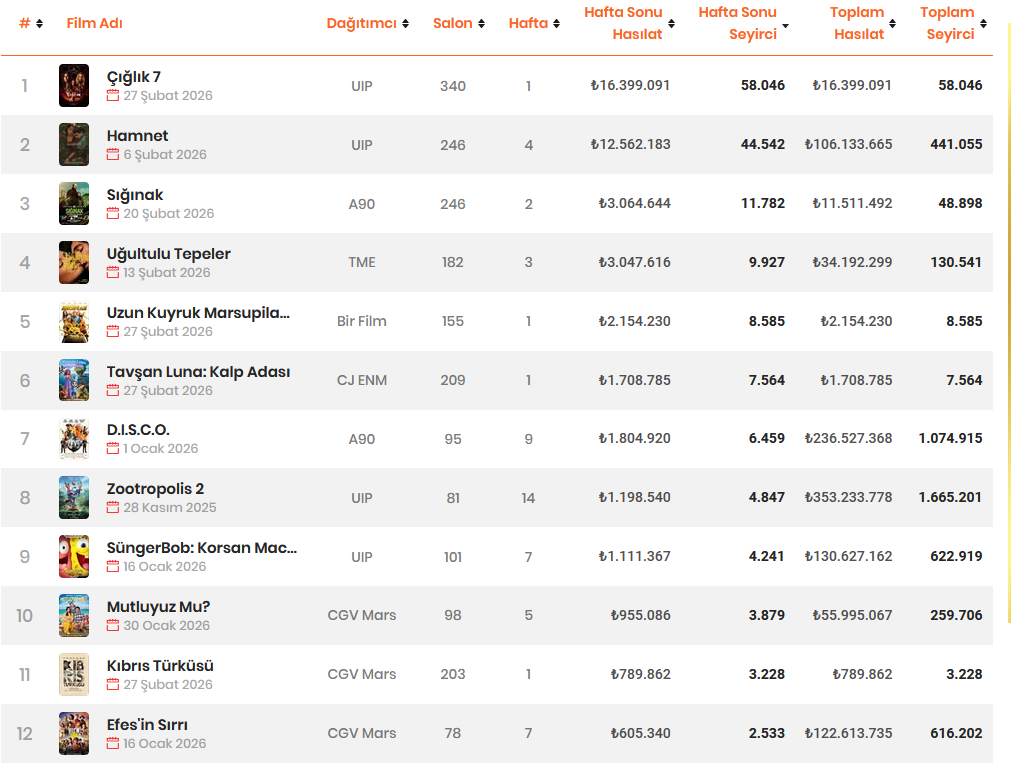Click calendar icon under Zootropolis 2
Viewport: 1011px width, 764px height.
pyautogui.click(x=113, y=507)
